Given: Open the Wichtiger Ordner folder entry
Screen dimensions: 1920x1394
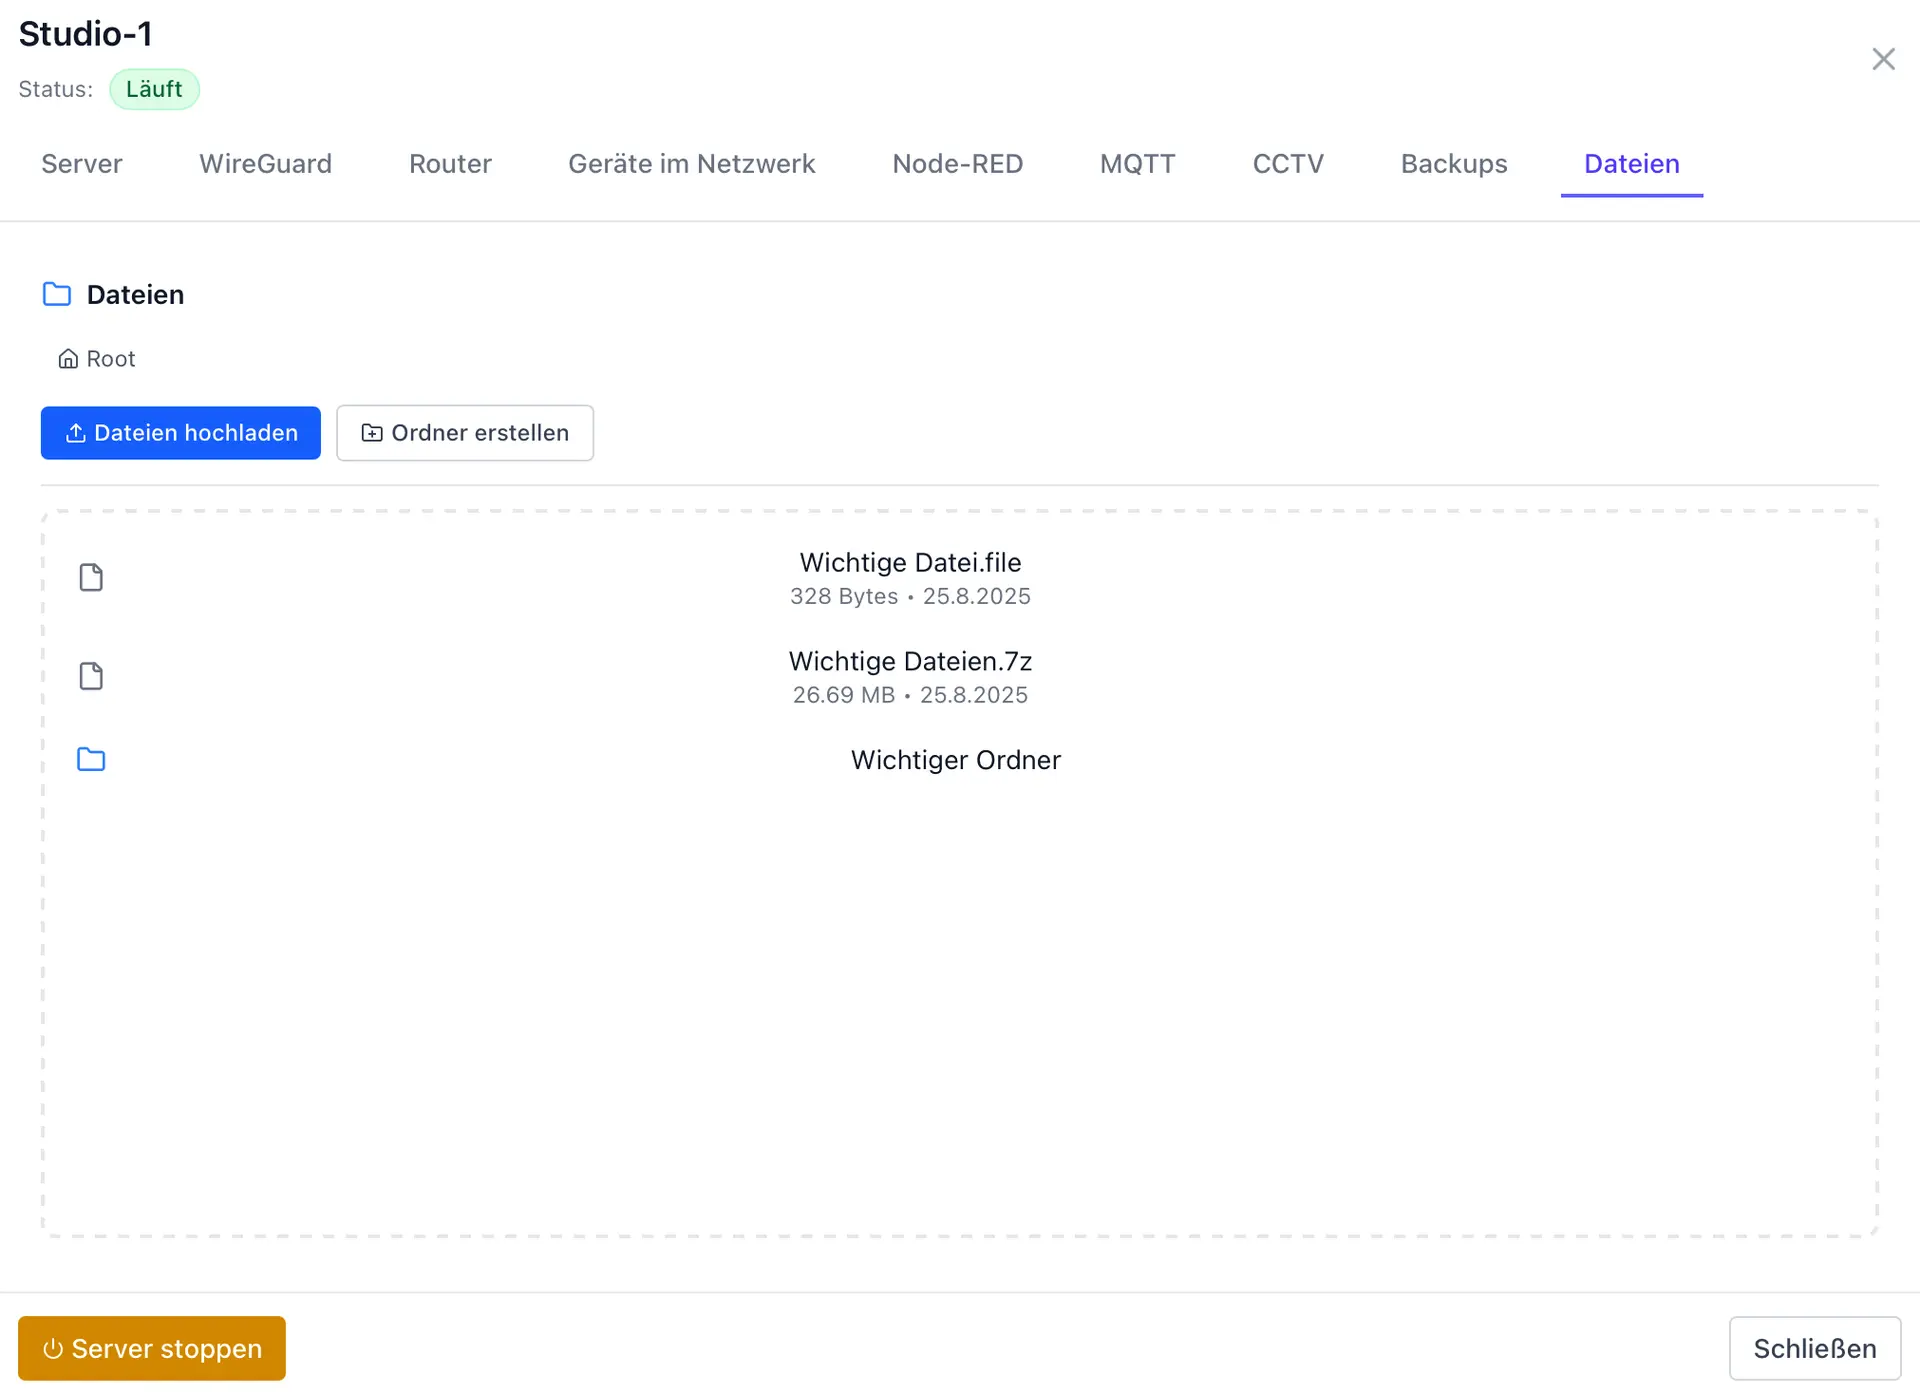Looking at the screenshot, I should 955,761.
